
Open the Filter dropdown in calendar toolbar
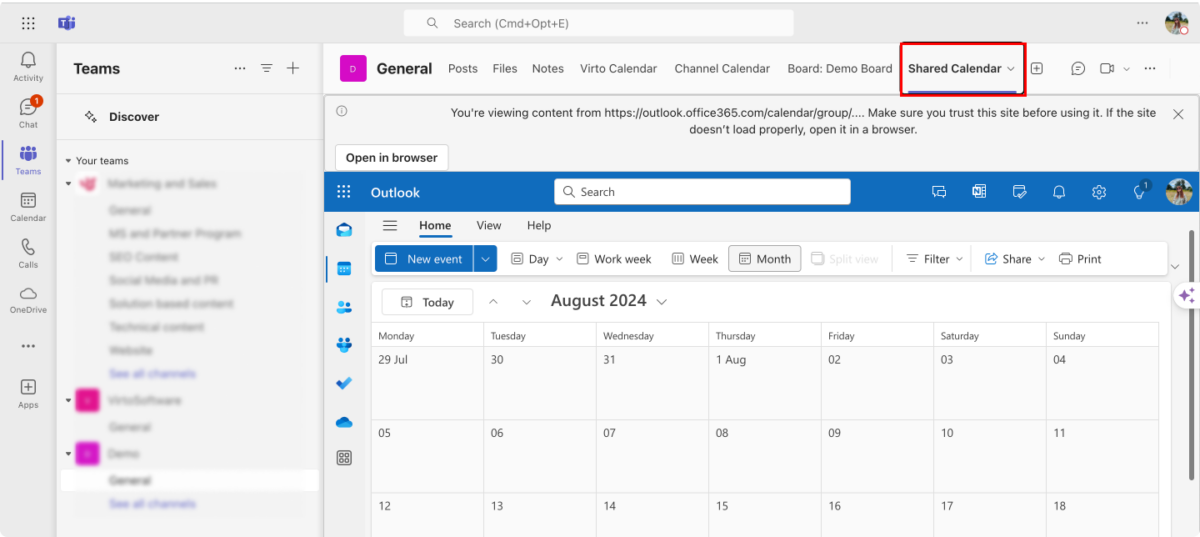(935, 259)
